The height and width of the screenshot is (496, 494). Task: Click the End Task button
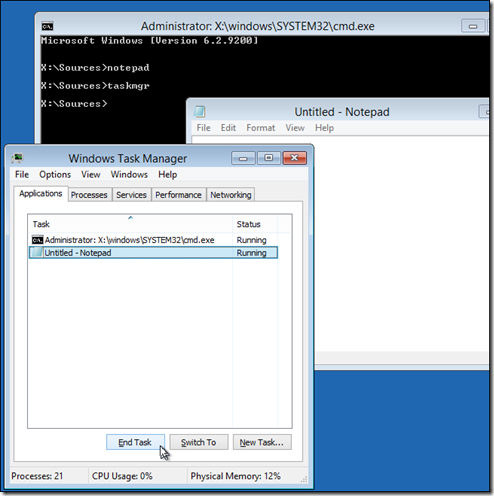coord(135,442)
